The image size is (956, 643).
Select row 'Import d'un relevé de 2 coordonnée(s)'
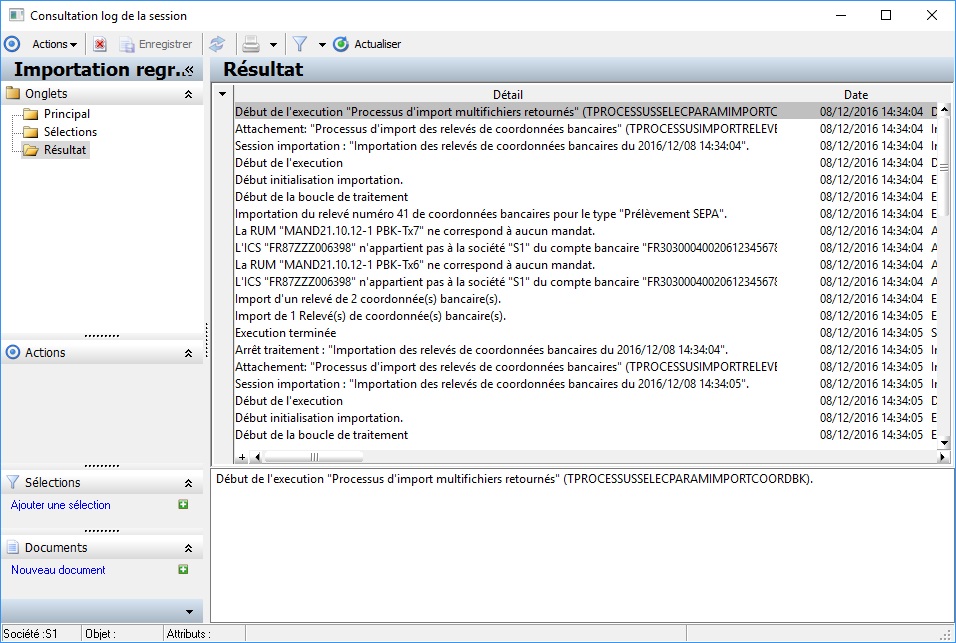point(585,299)
